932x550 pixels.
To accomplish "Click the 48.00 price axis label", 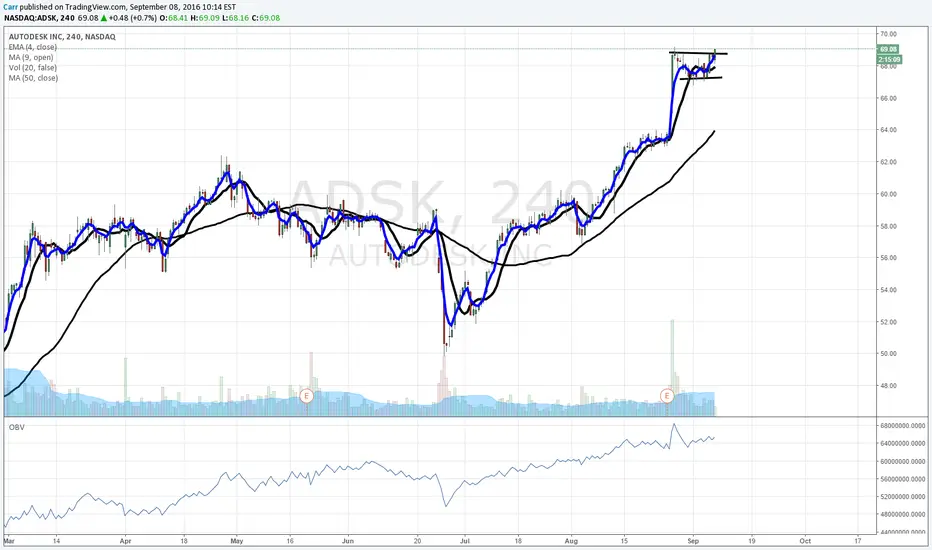I will (889, 385).
